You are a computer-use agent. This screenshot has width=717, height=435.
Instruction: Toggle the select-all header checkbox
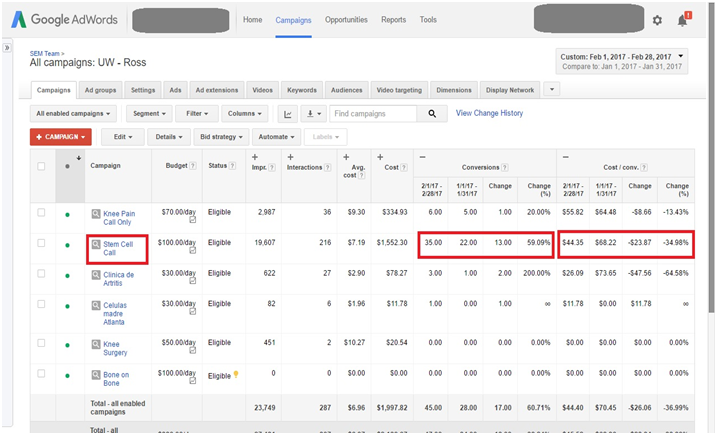(x=41, y=166)
